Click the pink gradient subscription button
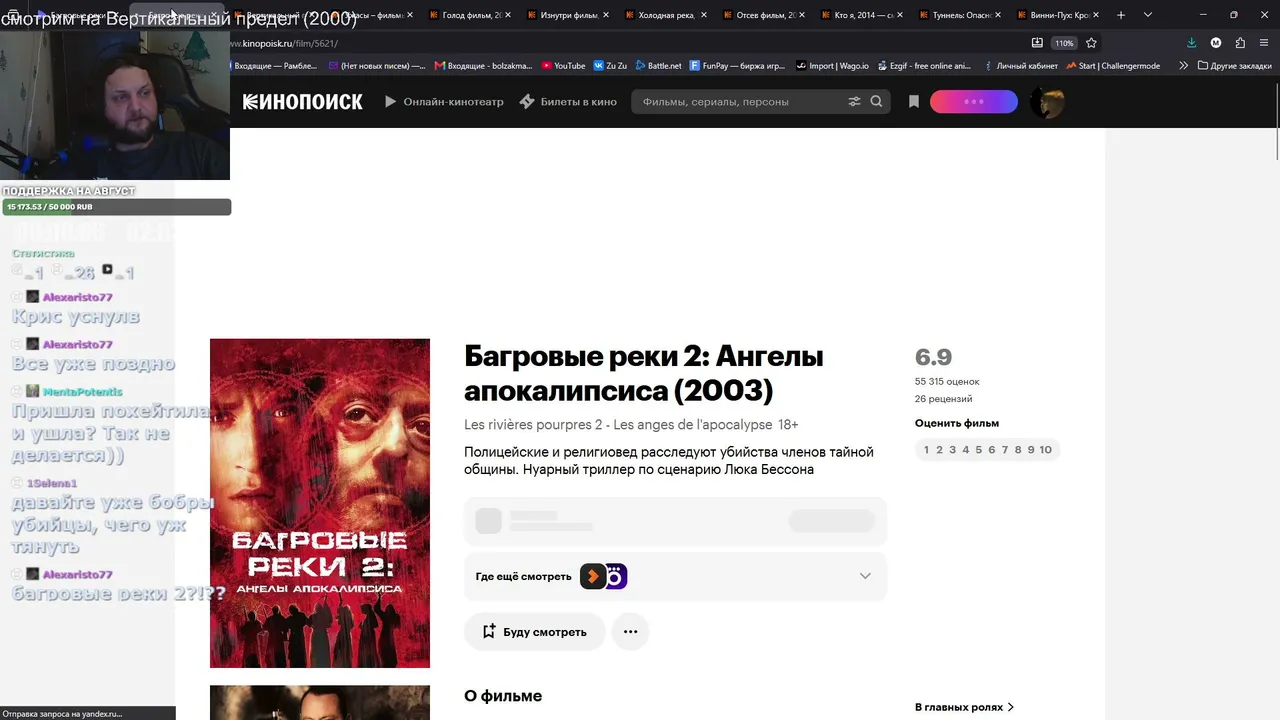Image resolution: width=1280 pixels, height=720 pixels. tap(973, 102)
